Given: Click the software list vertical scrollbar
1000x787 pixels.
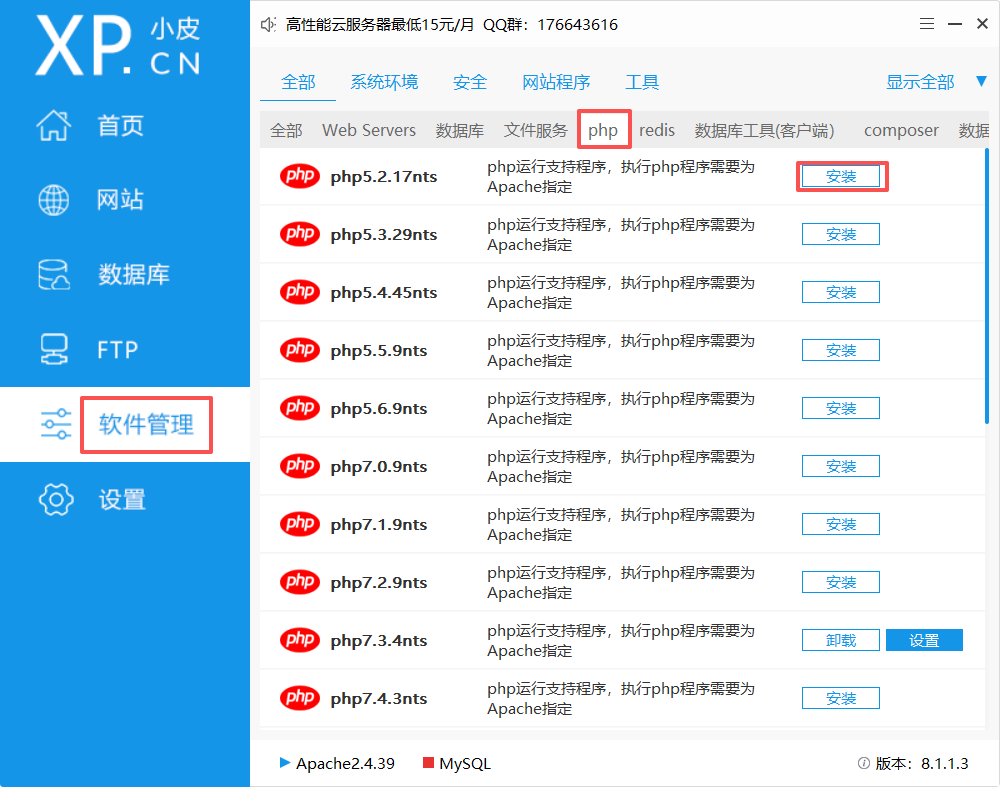Looking at the screenshot, I should [987, 286].
